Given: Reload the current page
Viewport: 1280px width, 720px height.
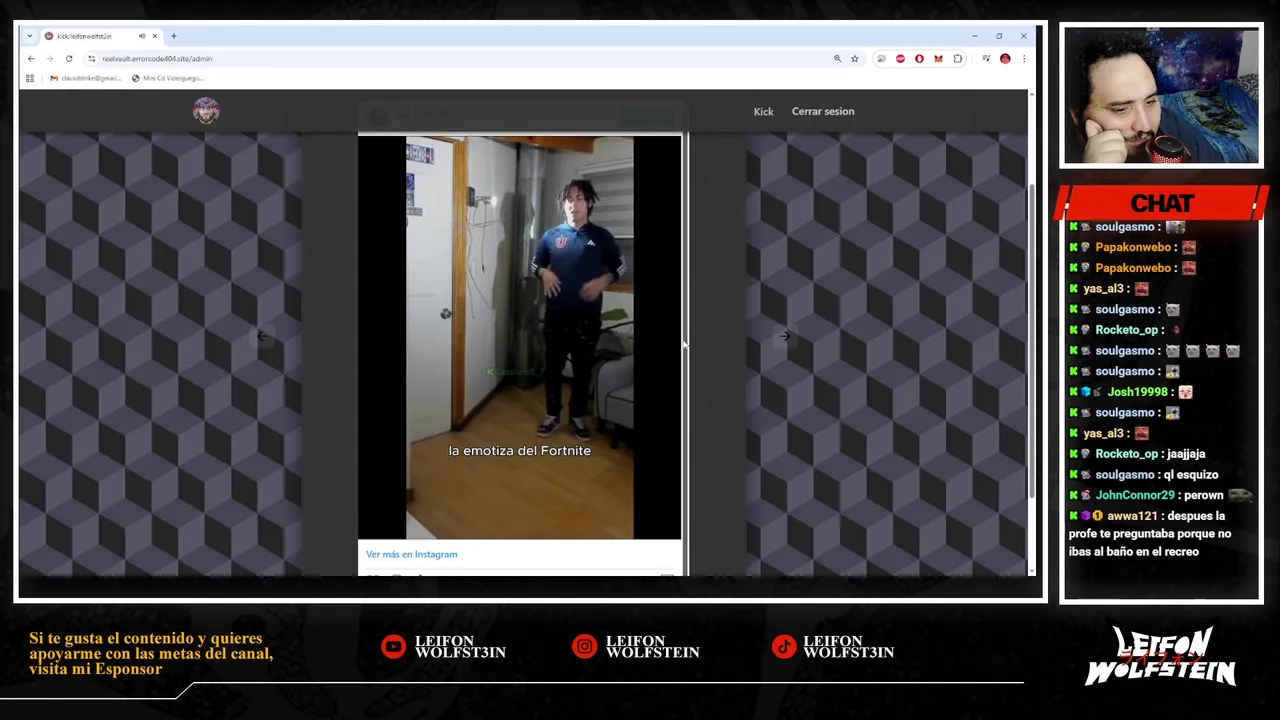Looking at the screenshot, I should (68, 59).
